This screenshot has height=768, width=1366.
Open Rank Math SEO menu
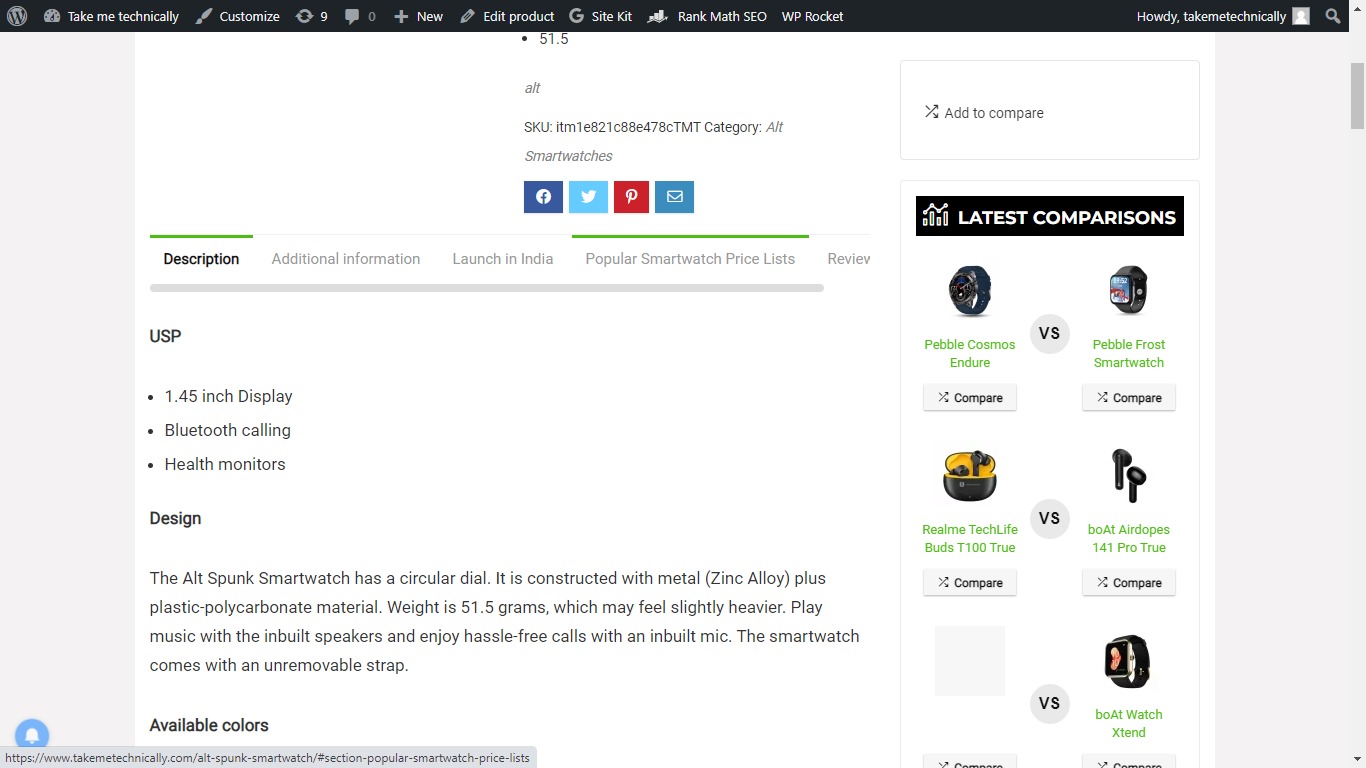707,16
